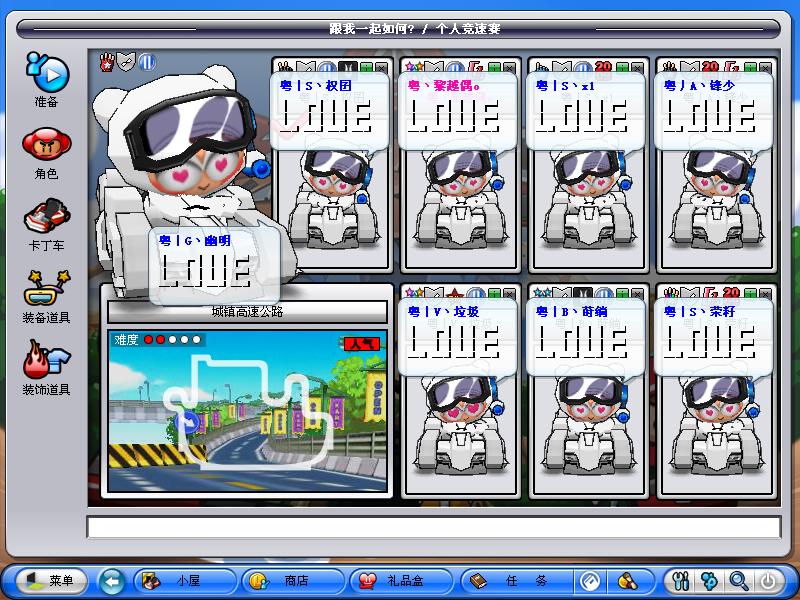Click the power exit icon in bottom bar

767,580
